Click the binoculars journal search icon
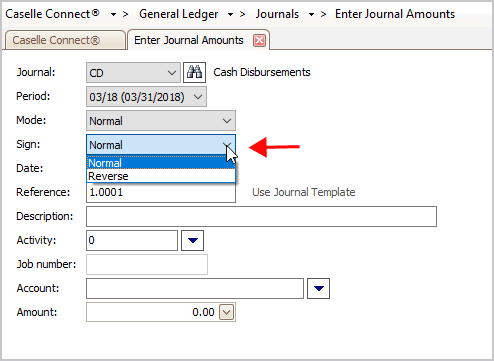494x361 pixels. click(x=194, y=72)
